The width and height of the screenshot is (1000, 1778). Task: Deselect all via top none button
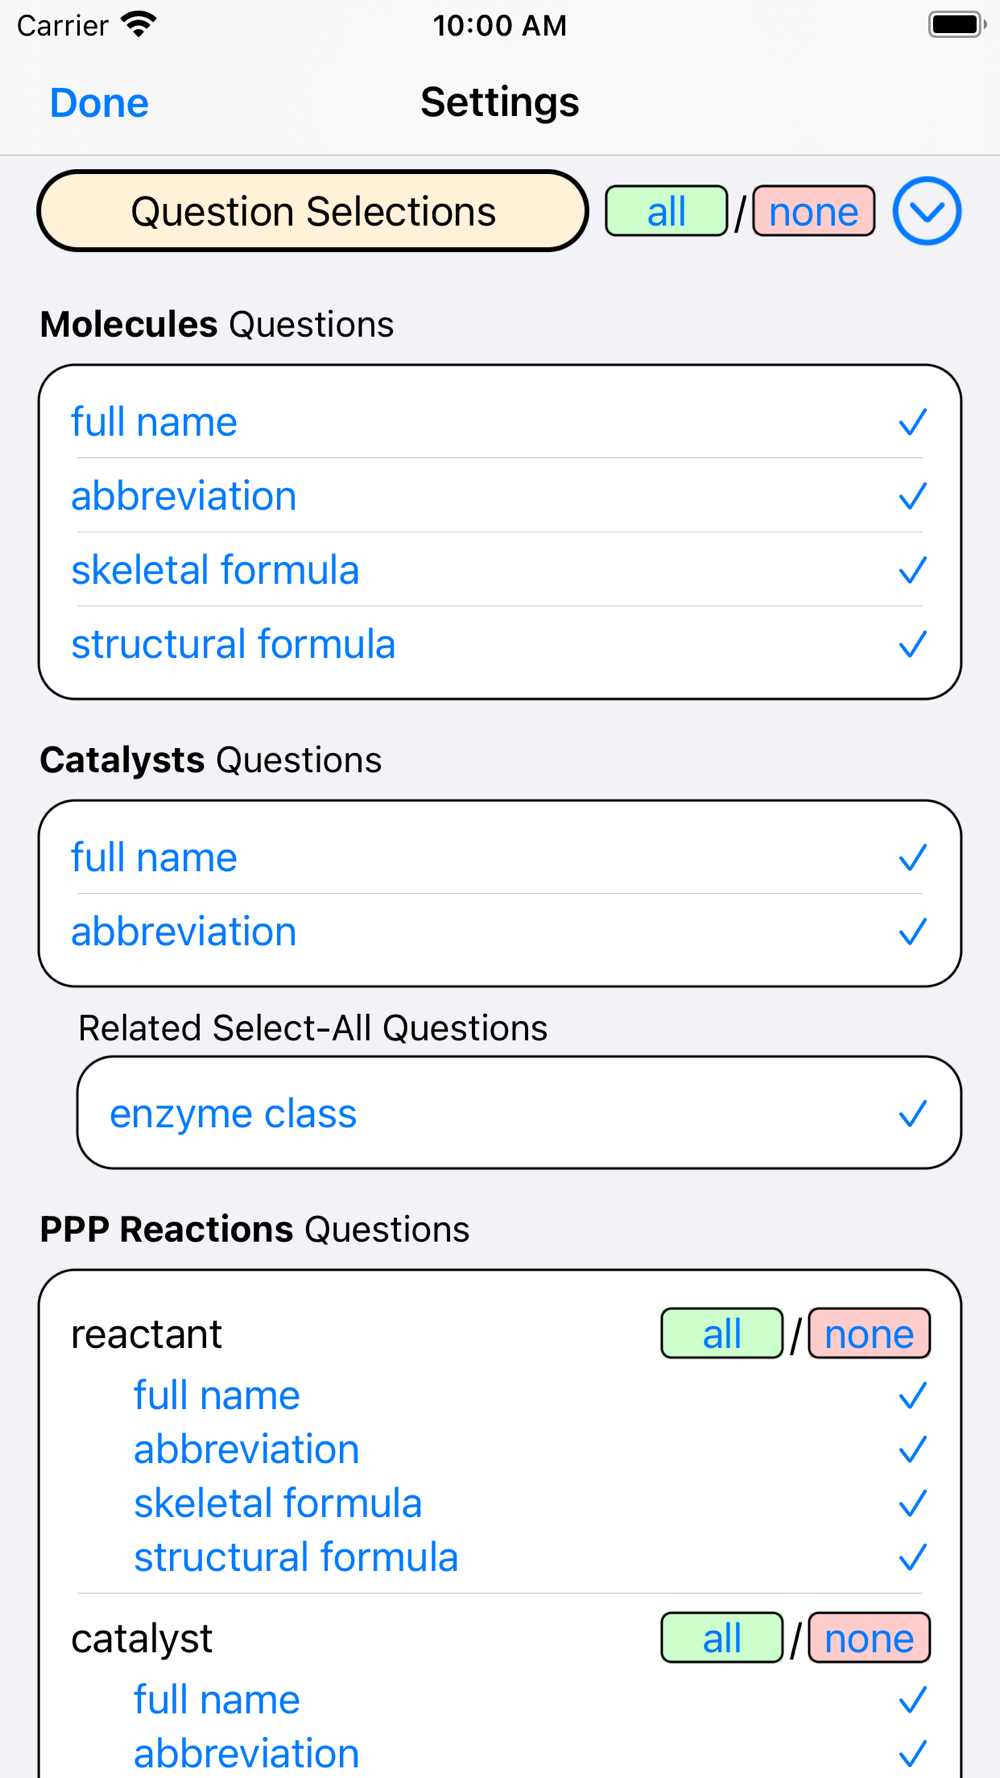point(814,211)
